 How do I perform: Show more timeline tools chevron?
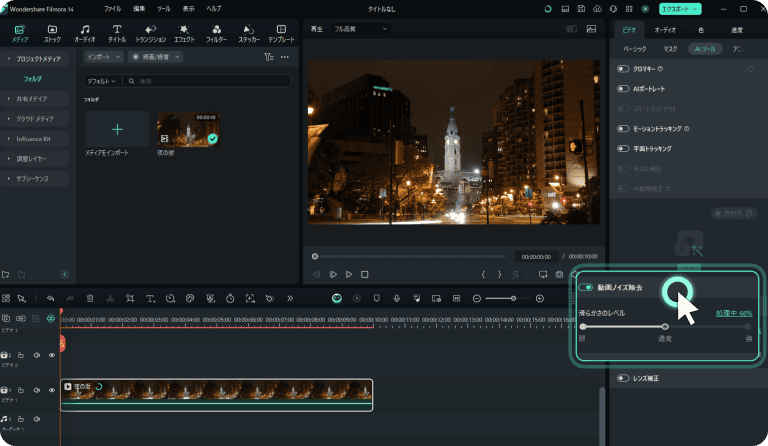290,298
